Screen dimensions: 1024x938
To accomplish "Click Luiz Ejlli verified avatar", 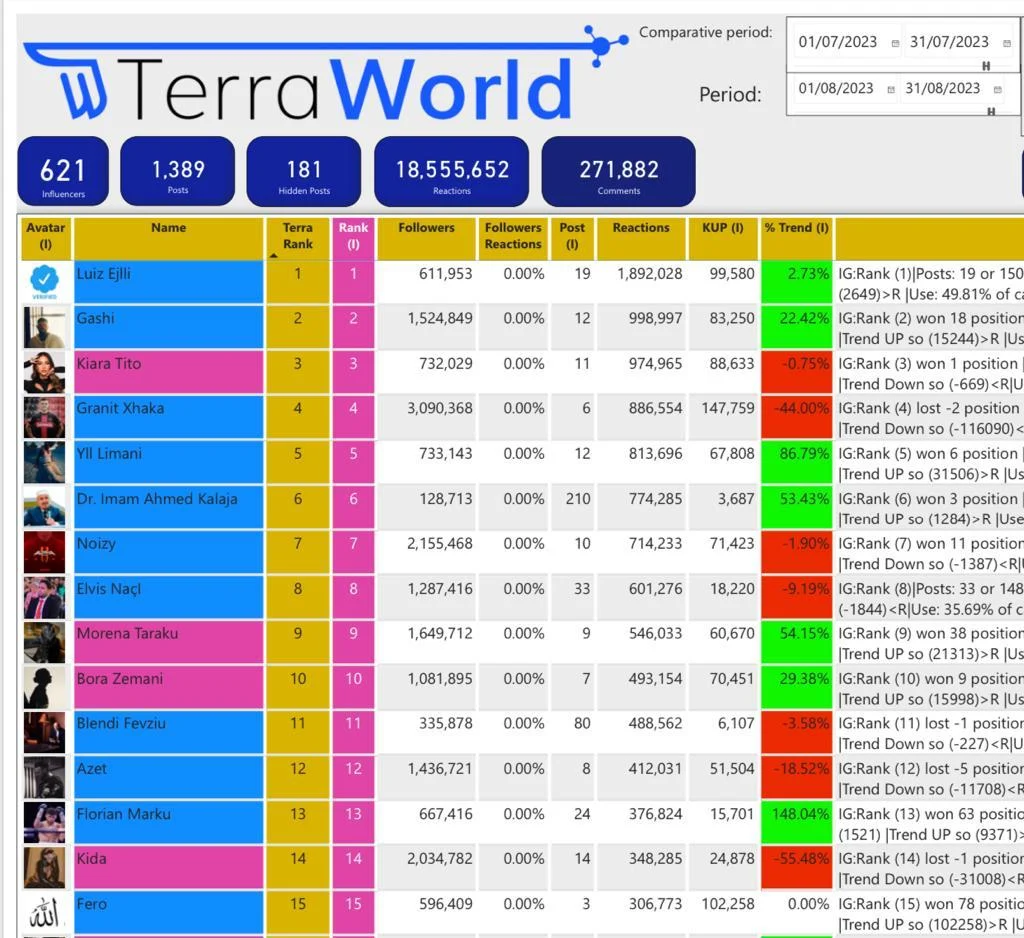I will pos(44,282).
